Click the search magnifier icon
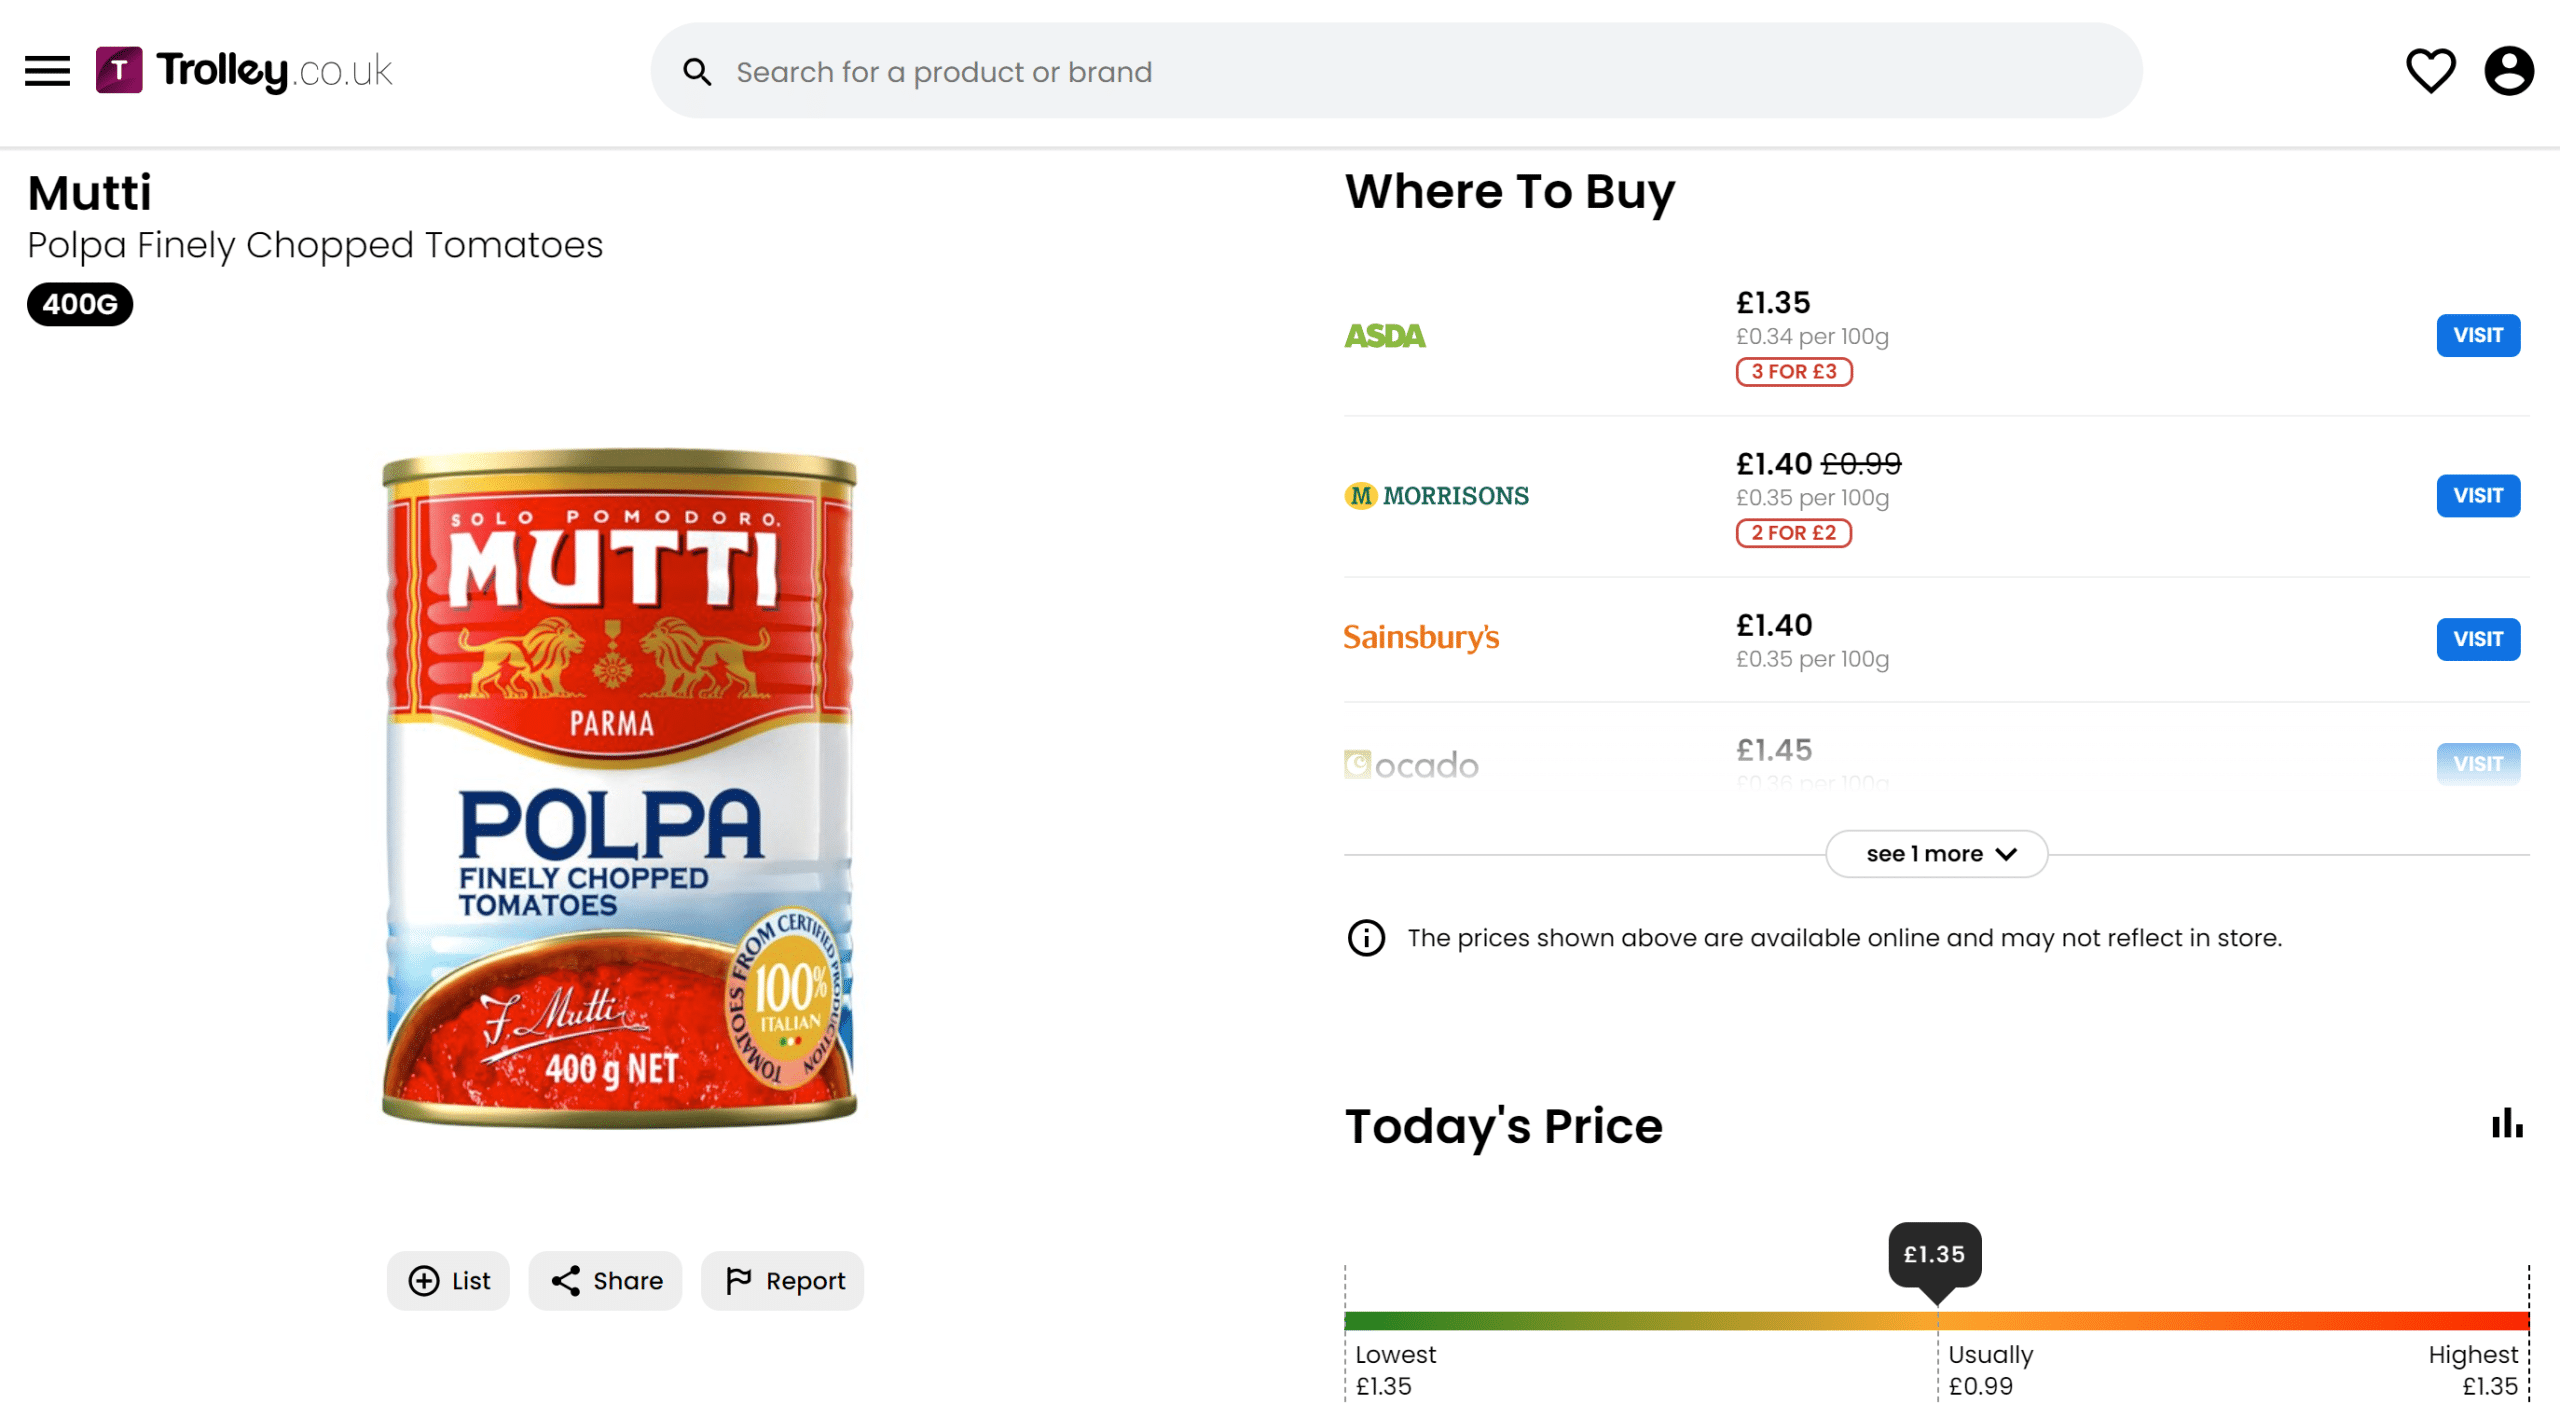 pyautogui.click(x=697, y=72)
